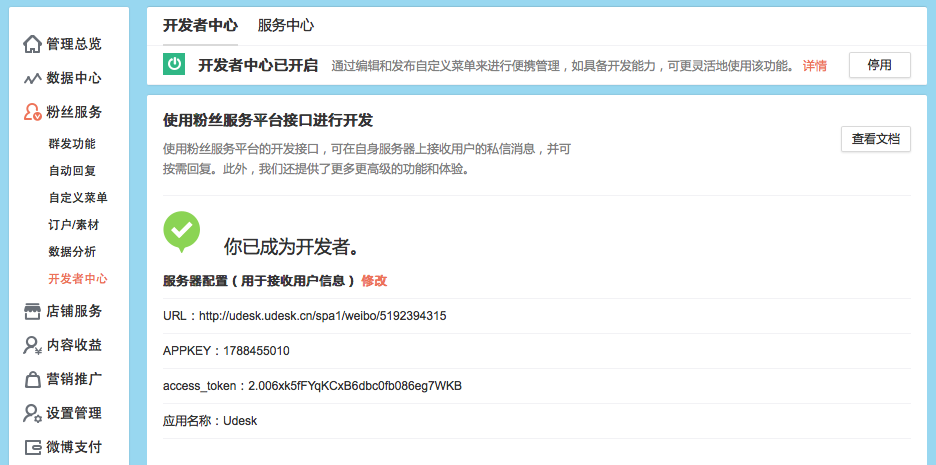Image resolution: width=936 pixels, height=465 pixels.
Task: Toggle the green power icon for developer center
Action: click(175, 65)
